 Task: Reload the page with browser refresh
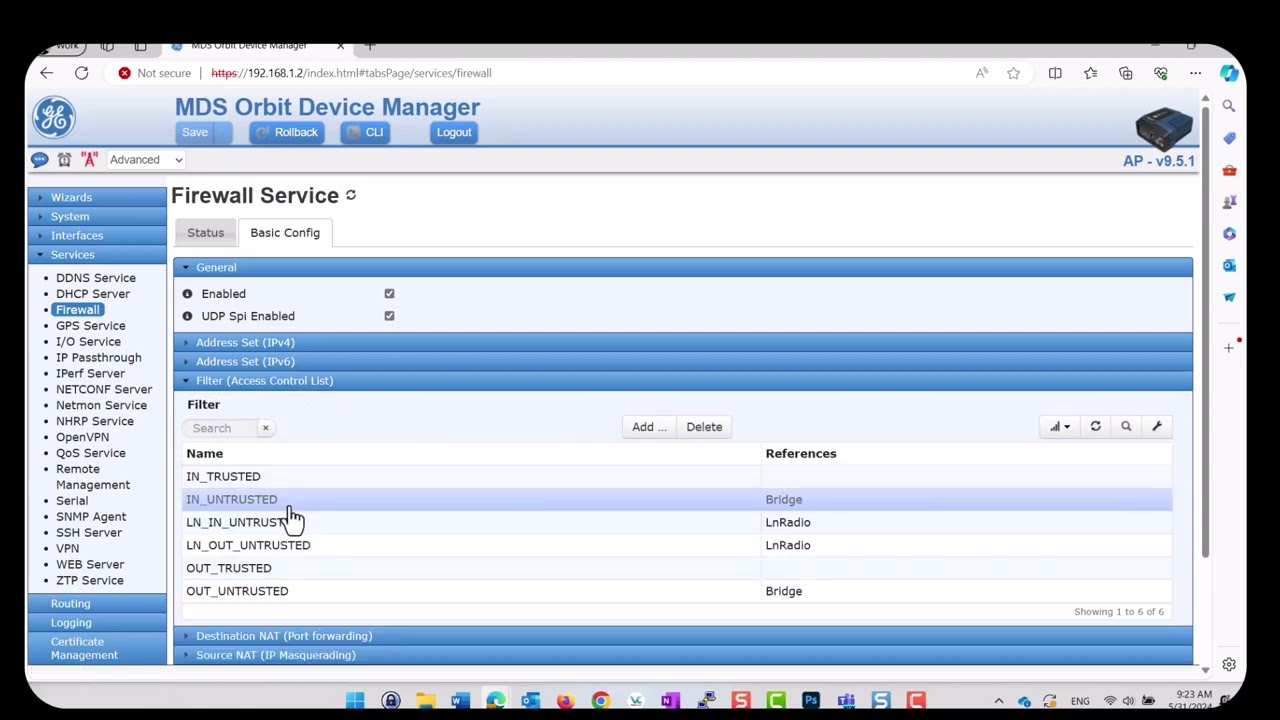(81, 73)
